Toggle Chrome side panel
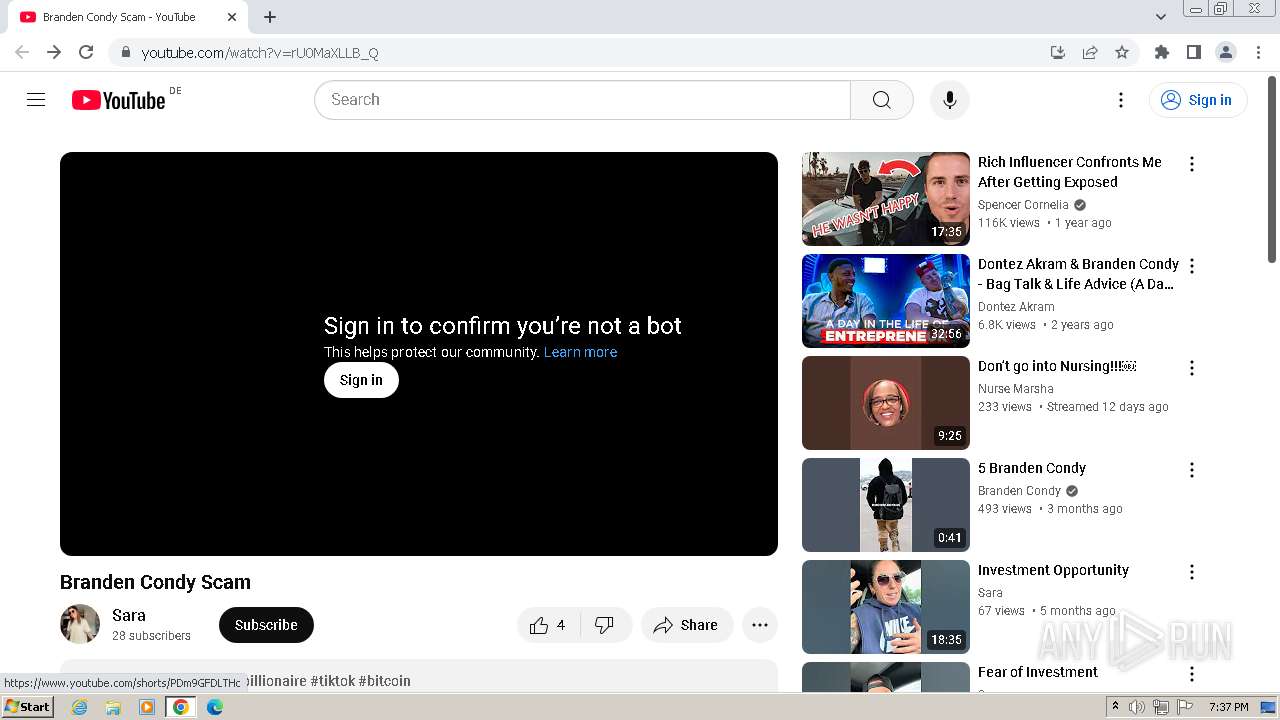The image size is (1280, 720). [x=1194, y=52]
